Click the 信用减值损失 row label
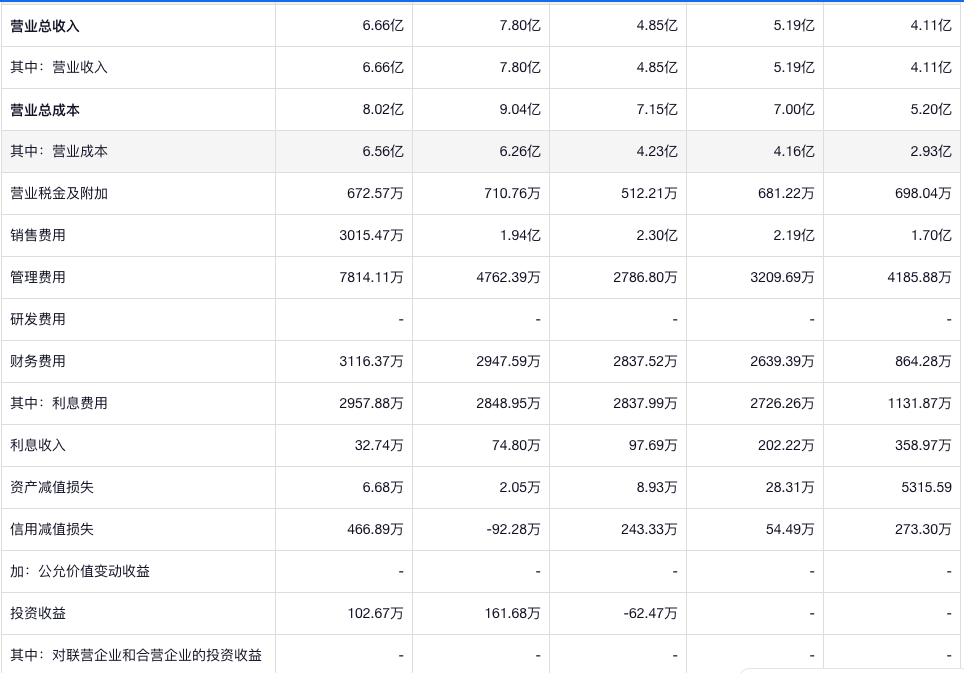The image size is (964, 673). [x=52, y=530]
